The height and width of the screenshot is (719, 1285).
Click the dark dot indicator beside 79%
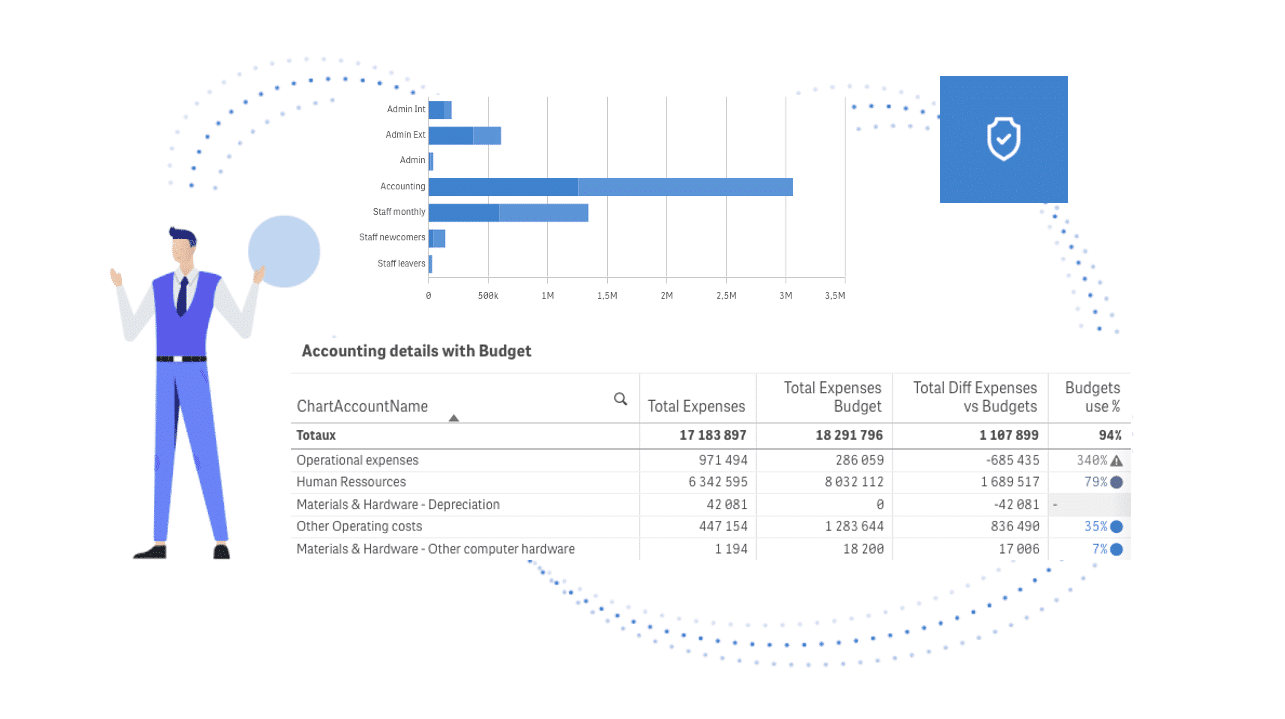pos(1116,482)
